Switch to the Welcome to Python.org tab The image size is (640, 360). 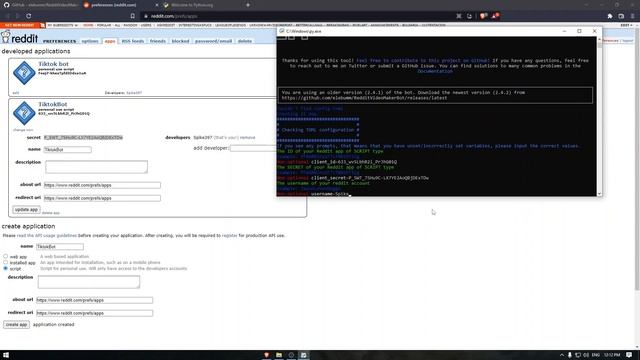pyautogui.click(x=192, y=5)
